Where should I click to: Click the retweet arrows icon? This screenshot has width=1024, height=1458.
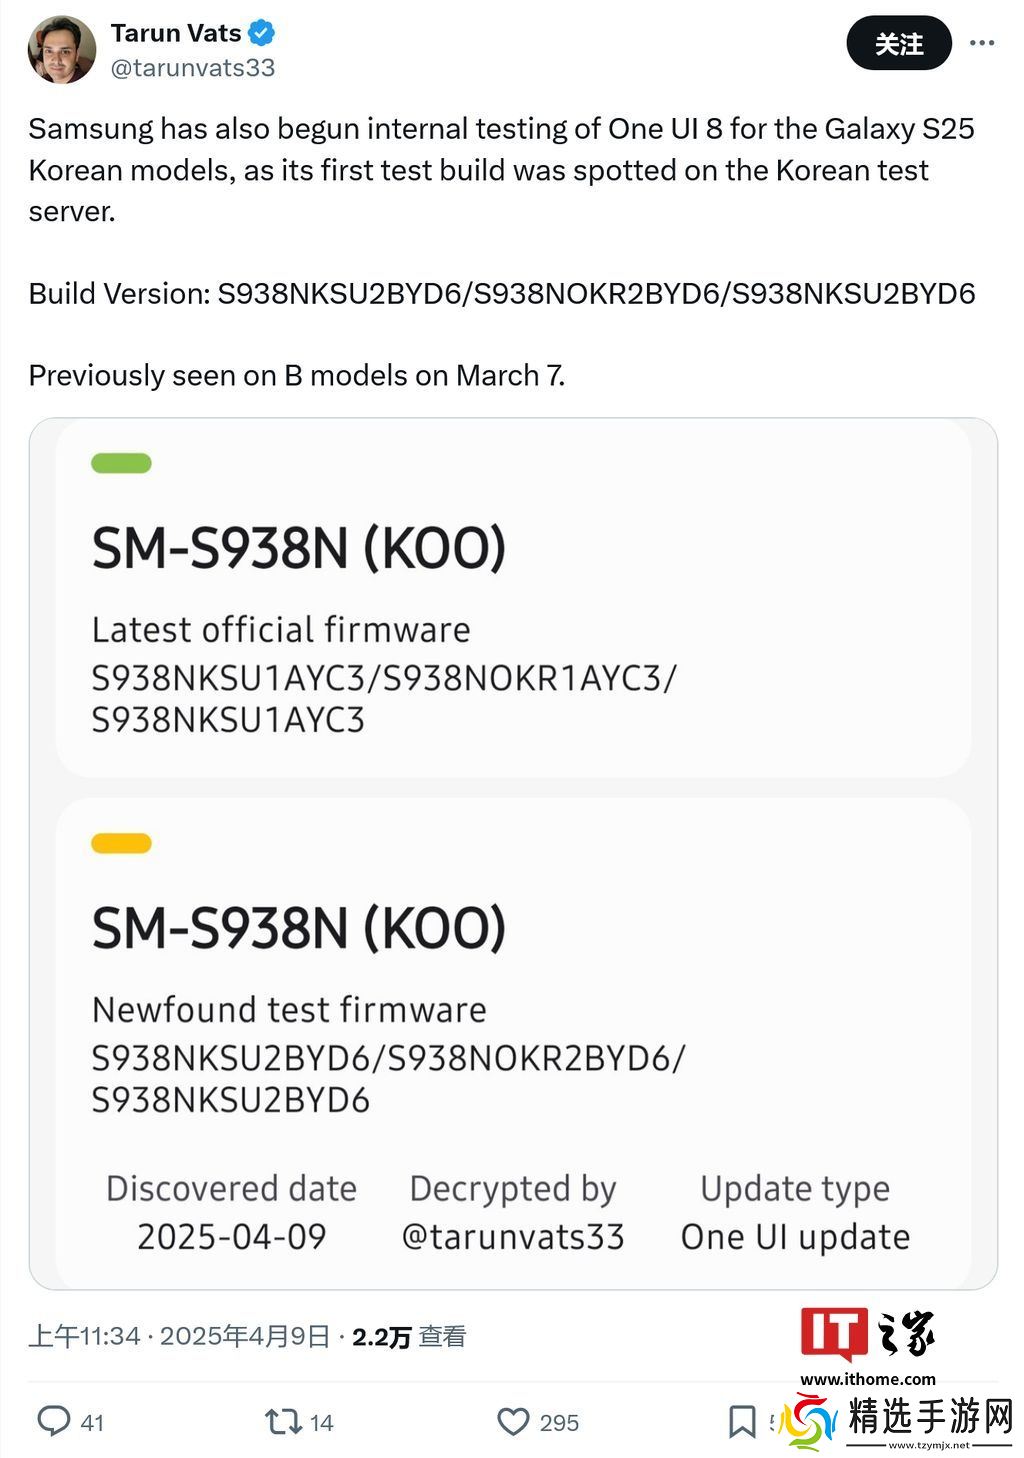[282, 1421]
